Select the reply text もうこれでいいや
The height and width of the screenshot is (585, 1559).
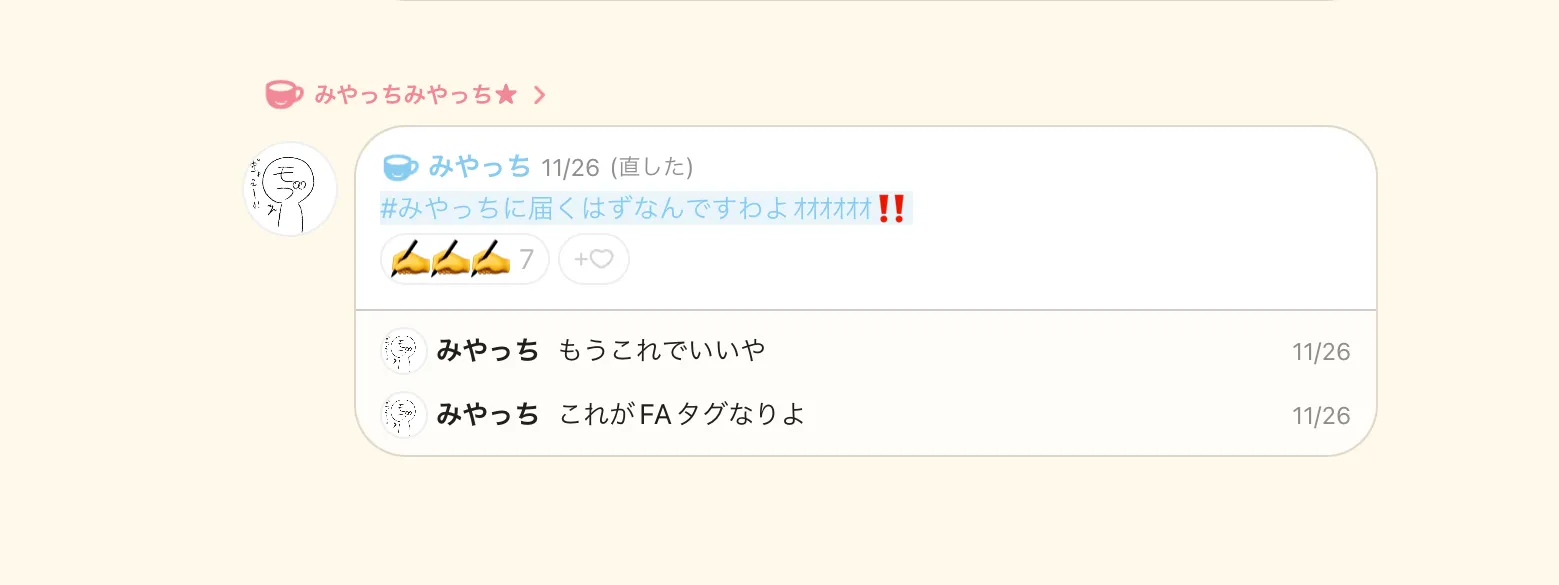click(x=662, y=351)
